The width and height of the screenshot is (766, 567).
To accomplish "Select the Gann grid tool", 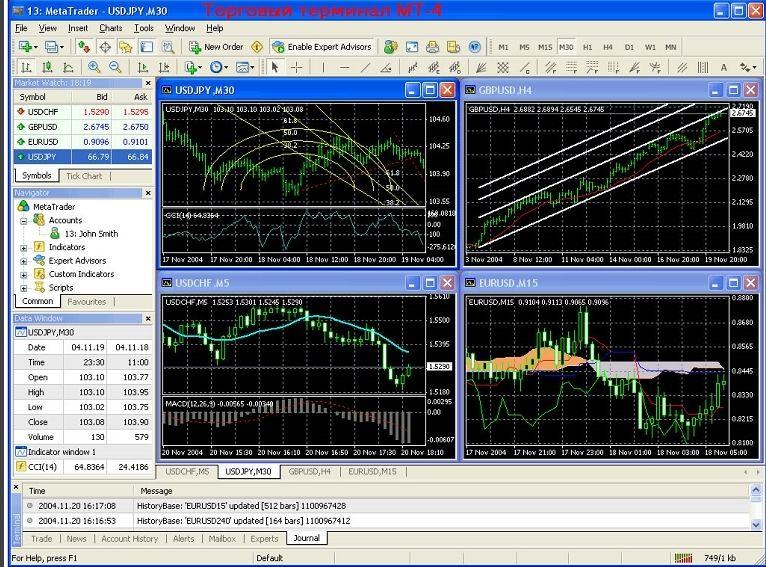I will point(503,67).
